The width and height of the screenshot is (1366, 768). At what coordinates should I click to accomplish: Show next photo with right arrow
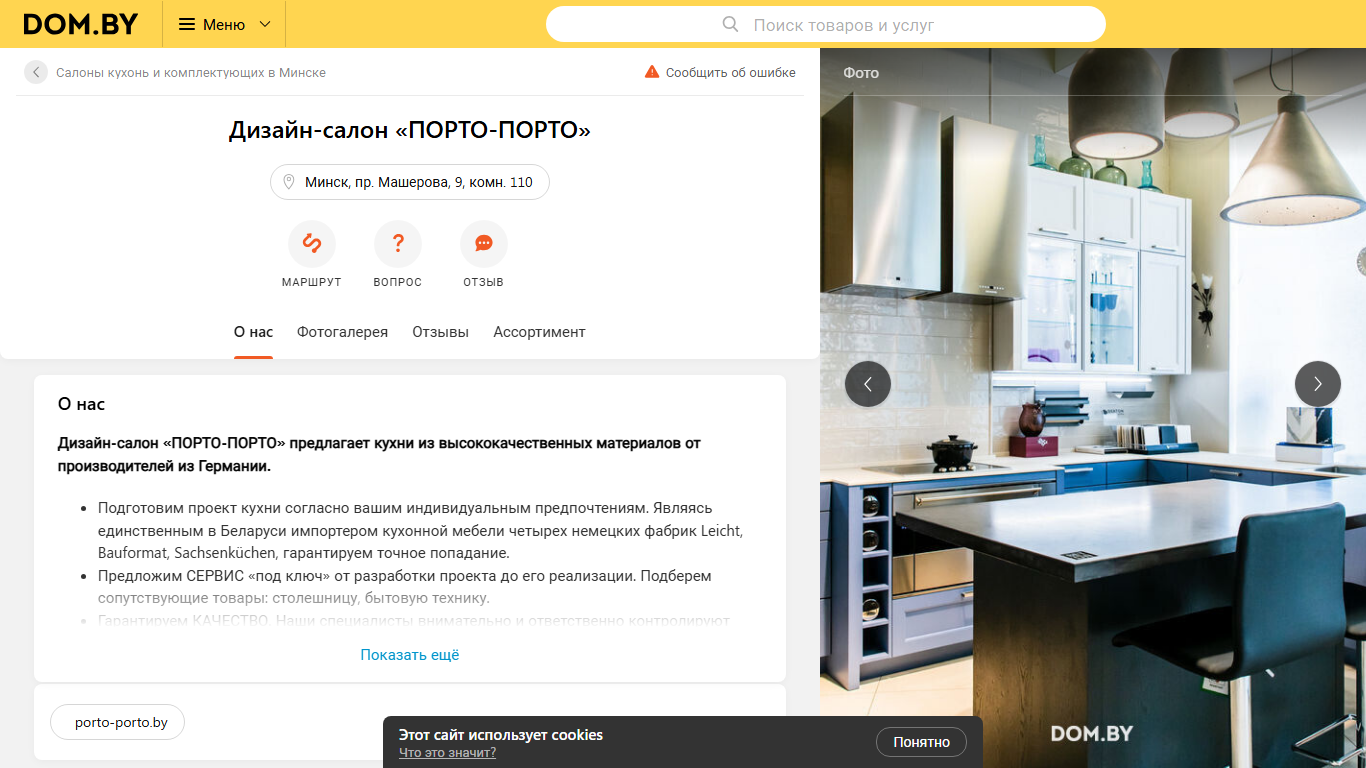point(1318,384)
